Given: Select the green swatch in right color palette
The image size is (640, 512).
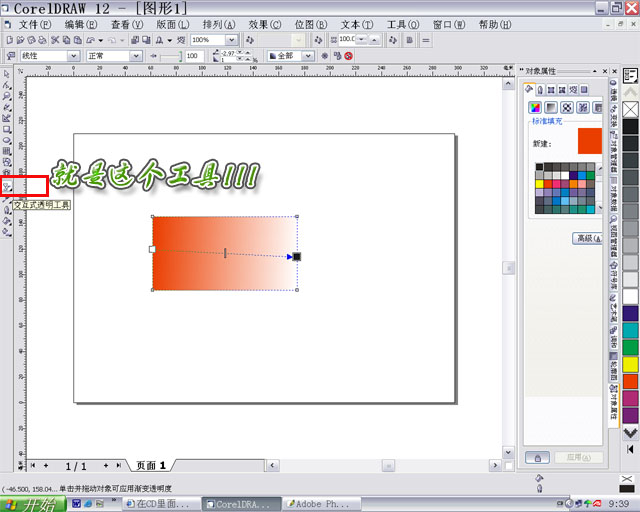Looking at the screenshot, I should click(630, 347).
